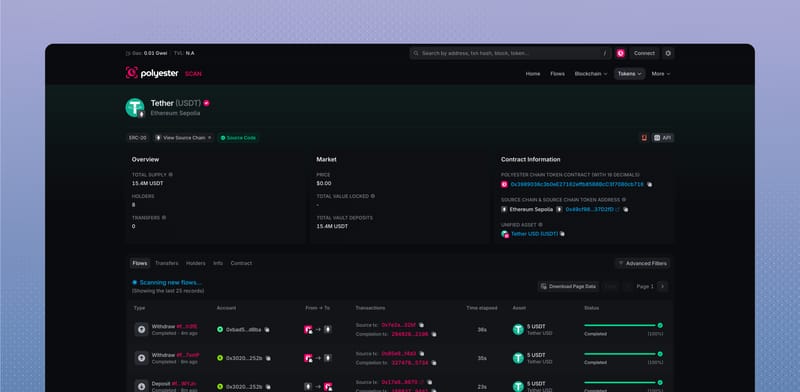Open contract address 0x3989036c link

(x=577, y=184)
